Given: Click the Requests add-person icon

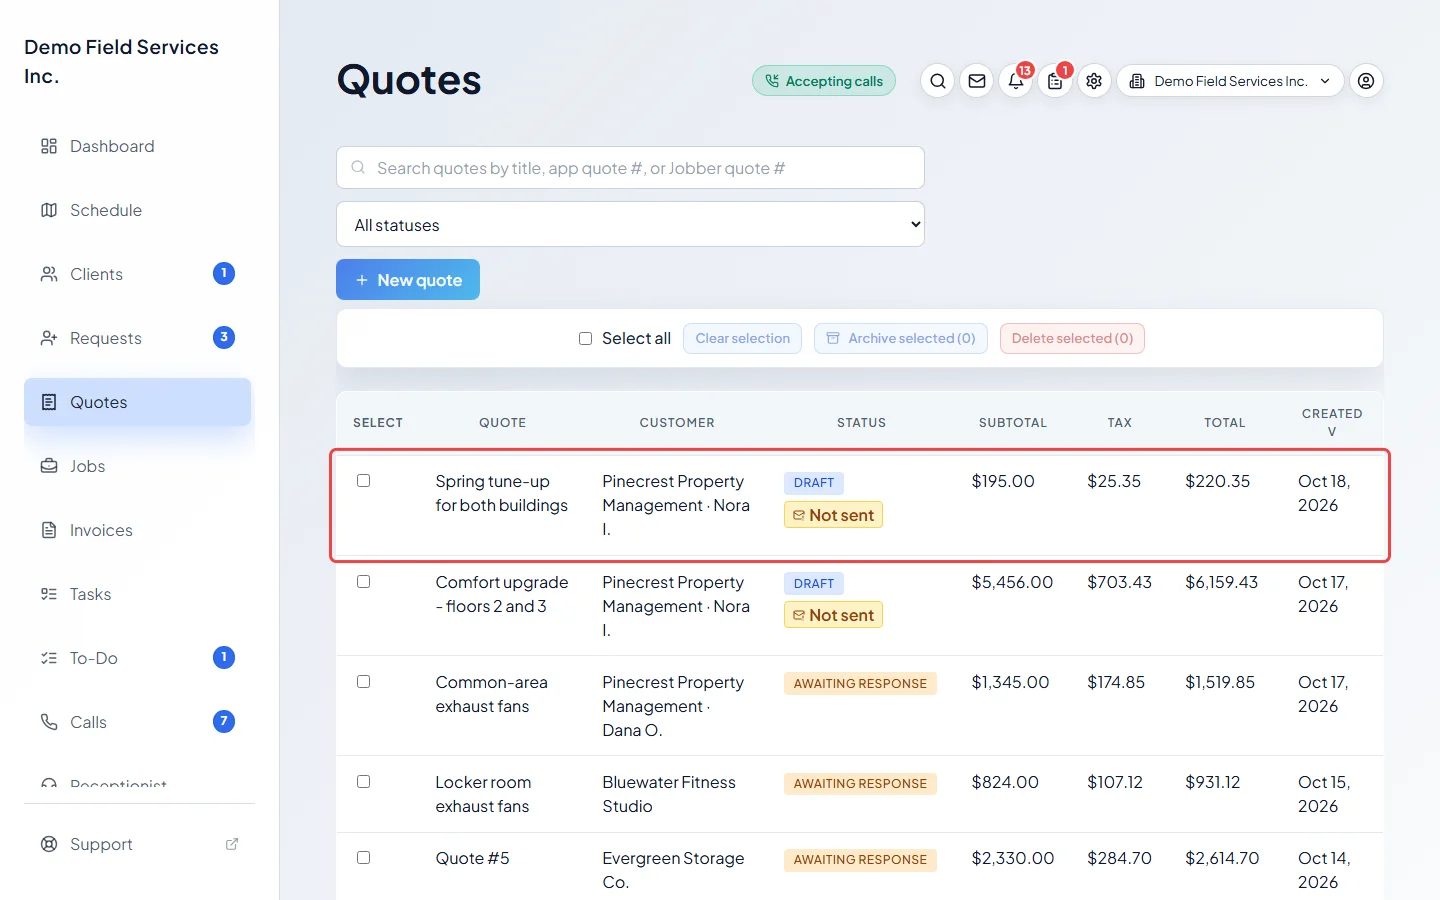Looking at the screenshot, I should coord(49,338).
